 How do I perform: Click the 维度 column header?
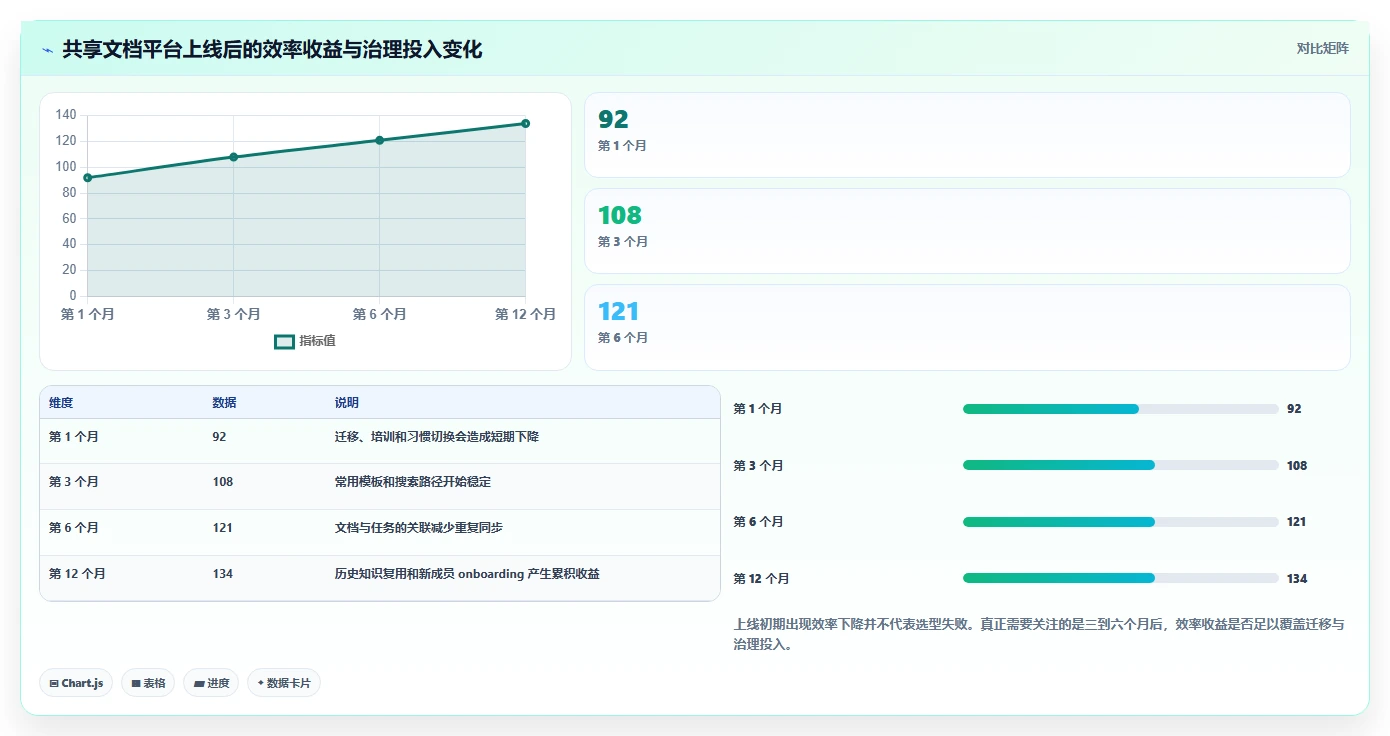click(x=61, y=403)
